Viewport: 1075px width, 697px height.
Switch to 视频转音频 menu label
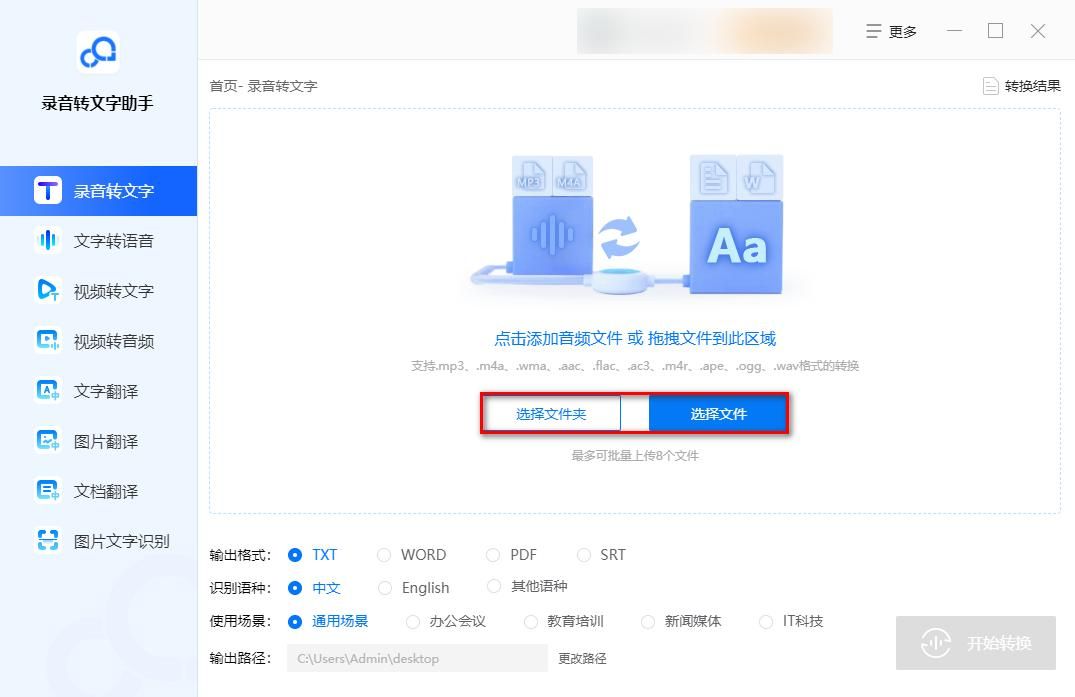pos(114,341)
